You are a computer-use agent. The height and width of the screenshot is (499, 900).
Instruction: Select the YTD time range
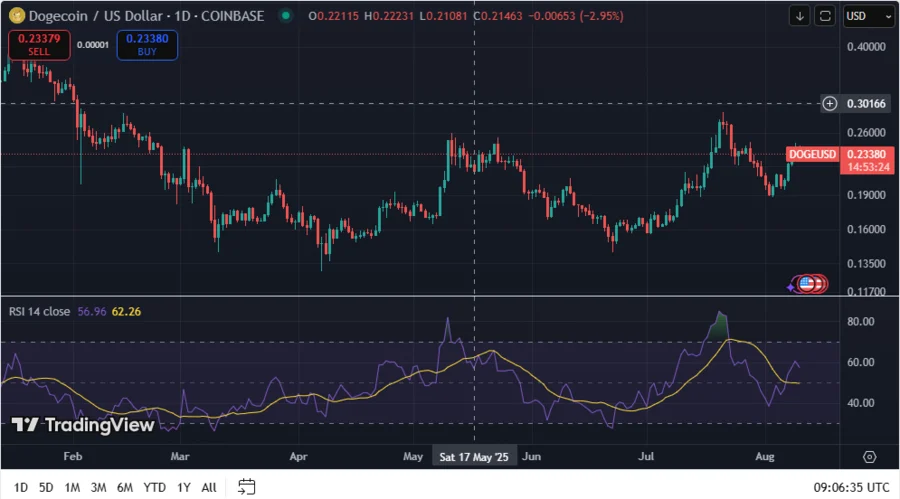click(x=154, y=488)
